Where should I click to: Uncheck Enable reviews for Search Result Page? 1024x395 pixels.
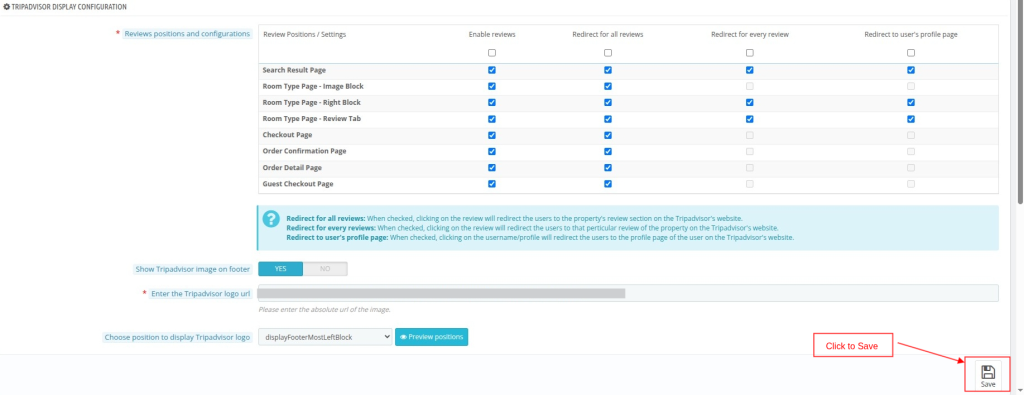[x=492, y=70]
